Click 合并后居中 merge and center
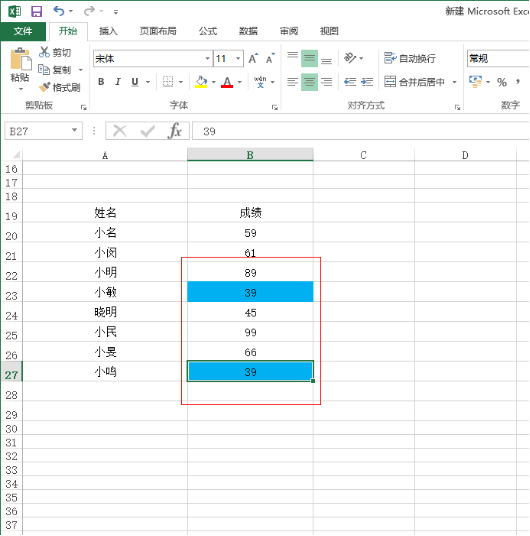Screen dimensions: 530x536 414,82
